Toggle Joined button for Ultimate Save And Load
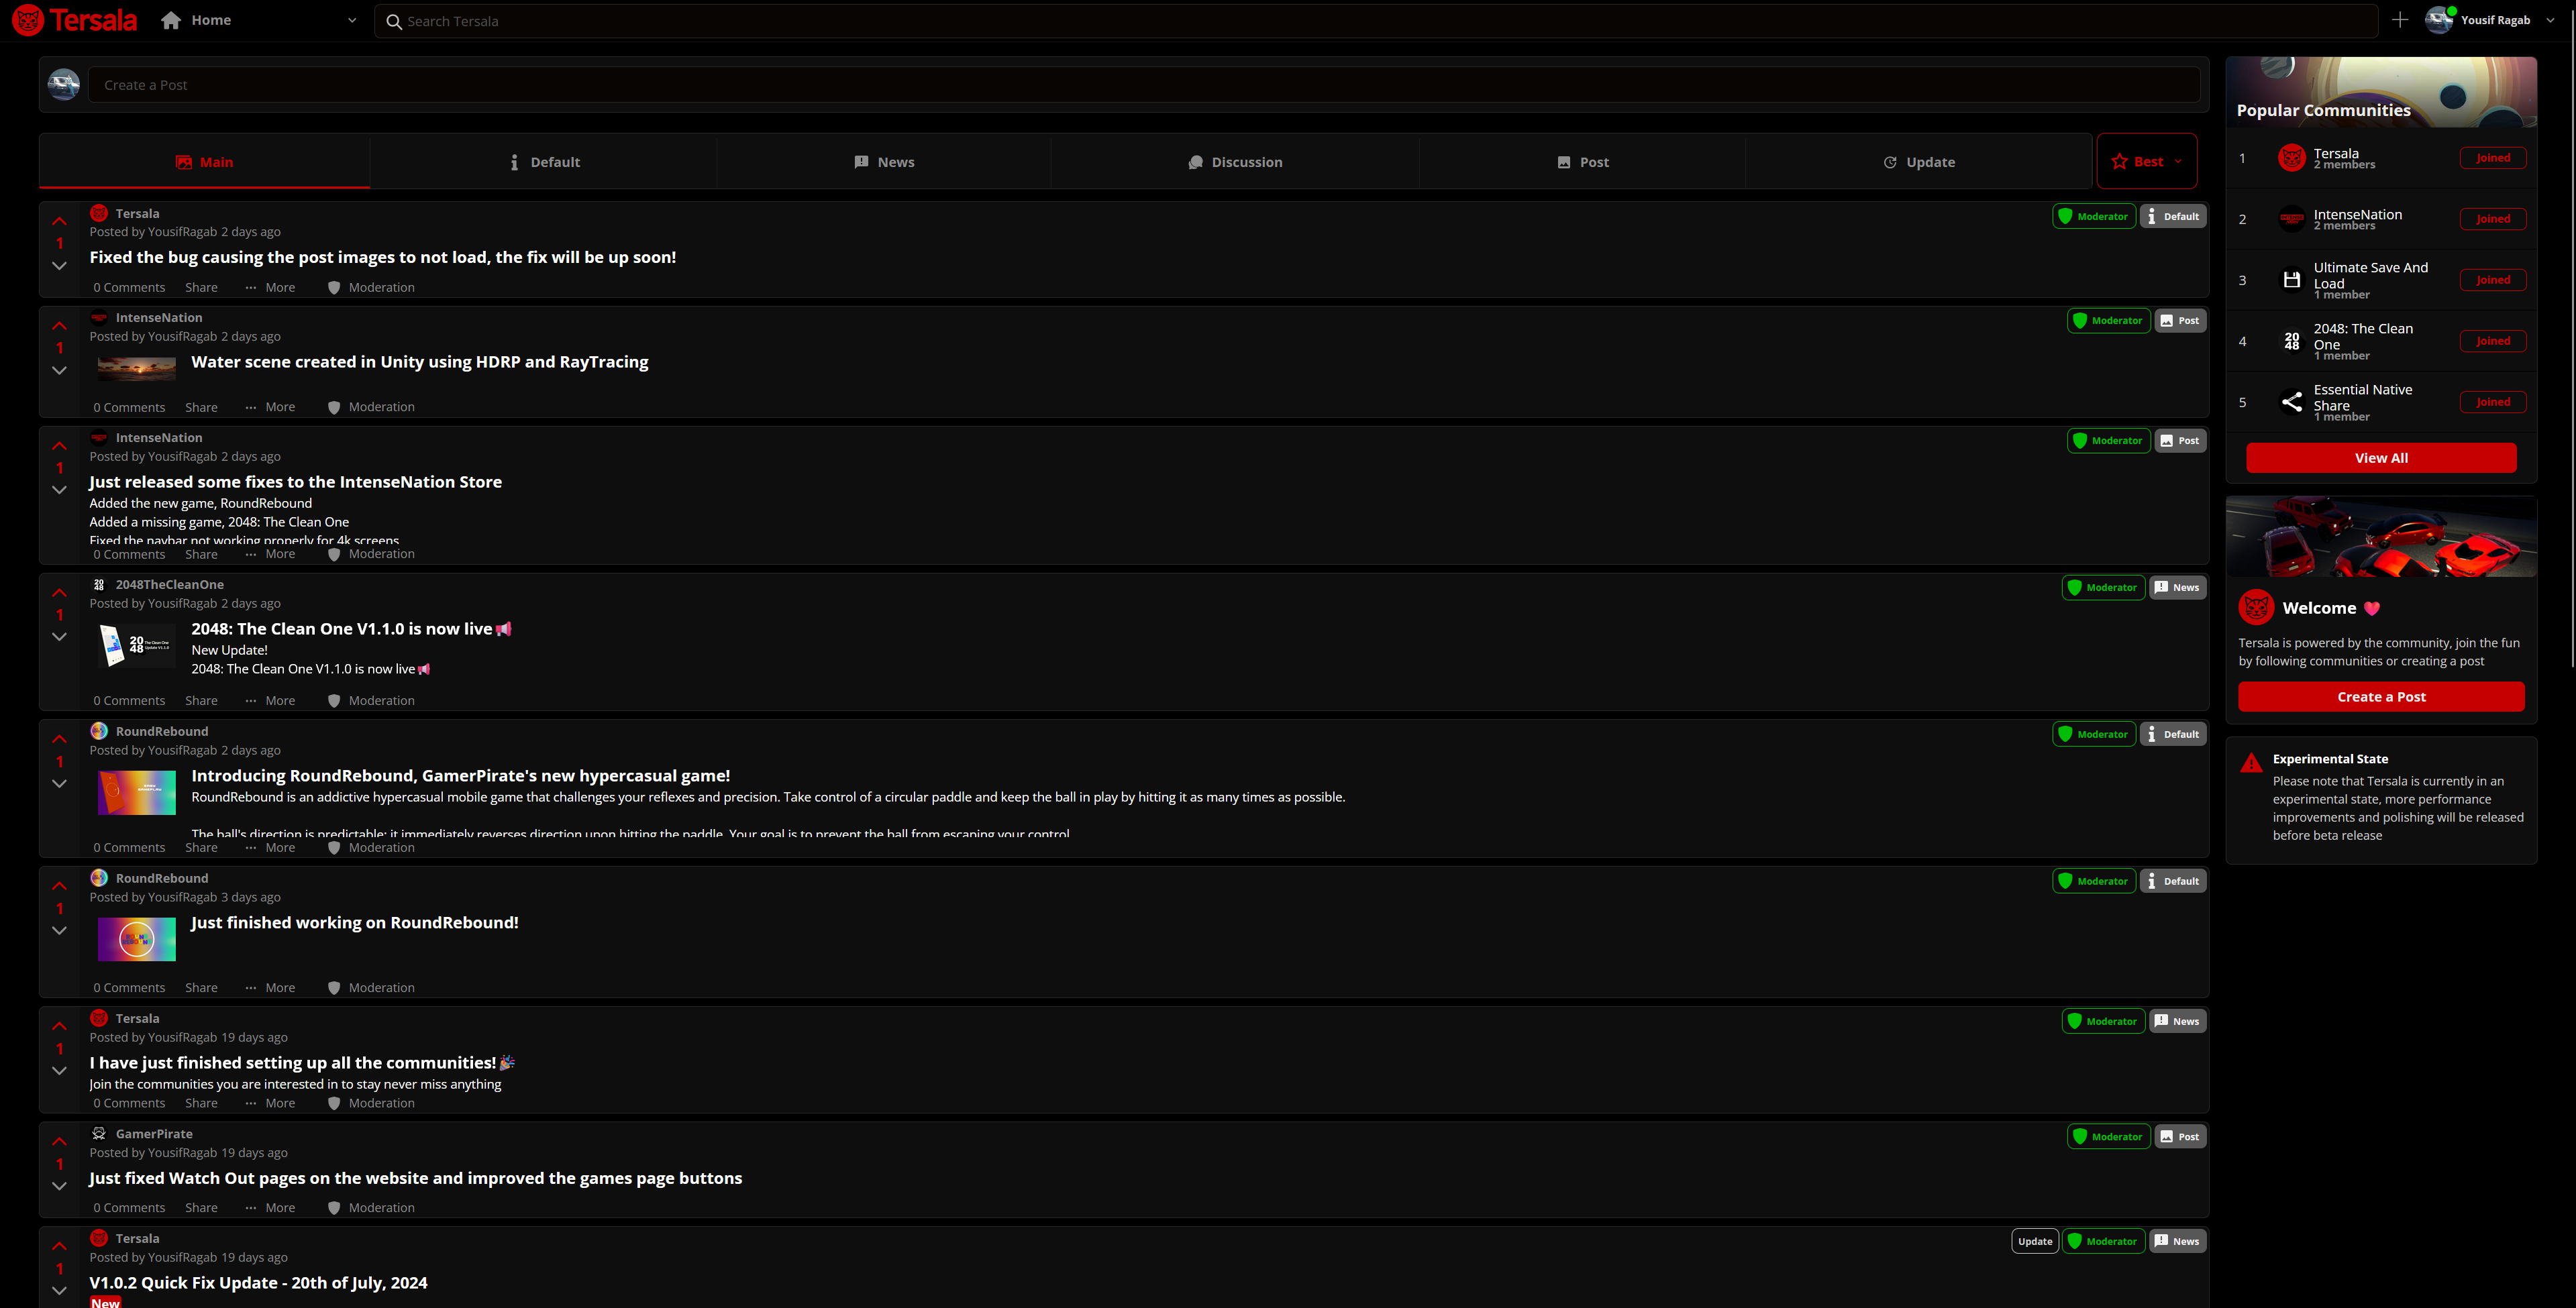2576x1308 pixels. [2492, 280]
